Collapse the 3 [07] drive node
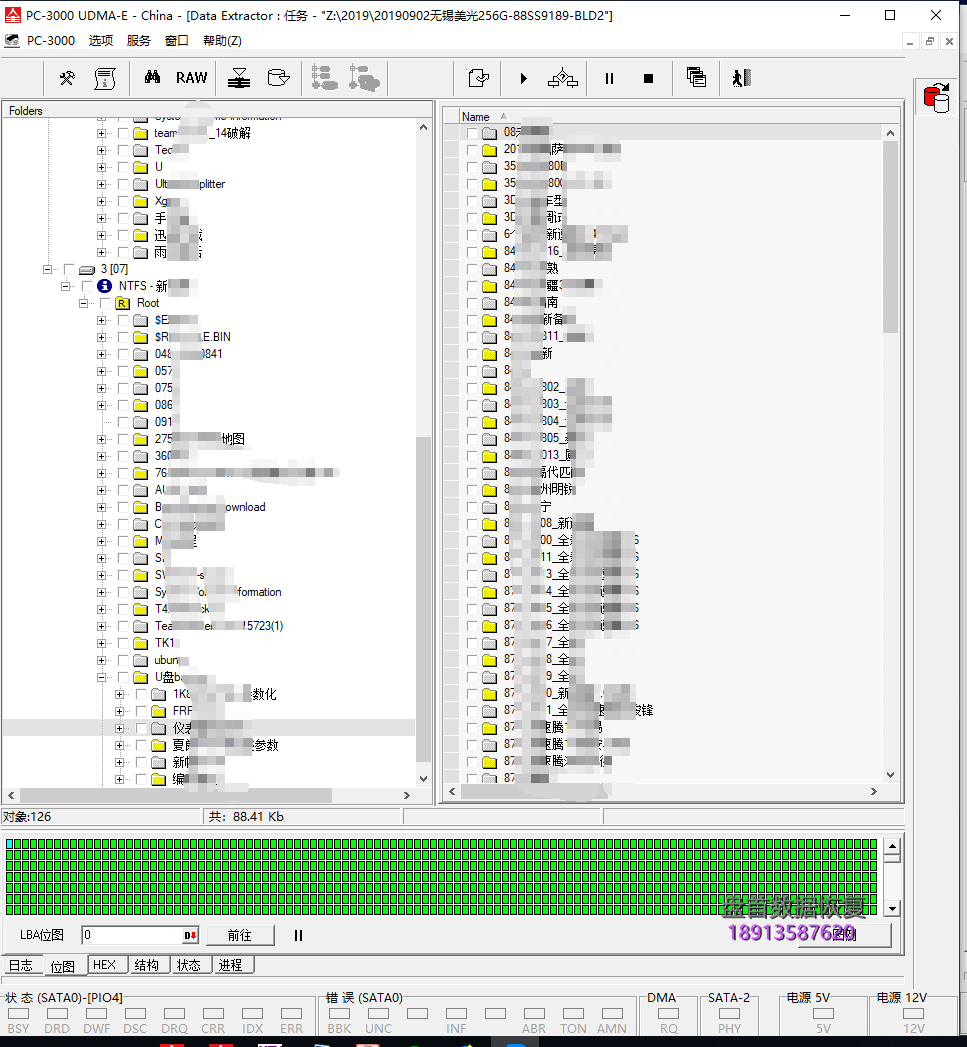The width and height of the screenshot is (967, 1047). coord(47,269)
